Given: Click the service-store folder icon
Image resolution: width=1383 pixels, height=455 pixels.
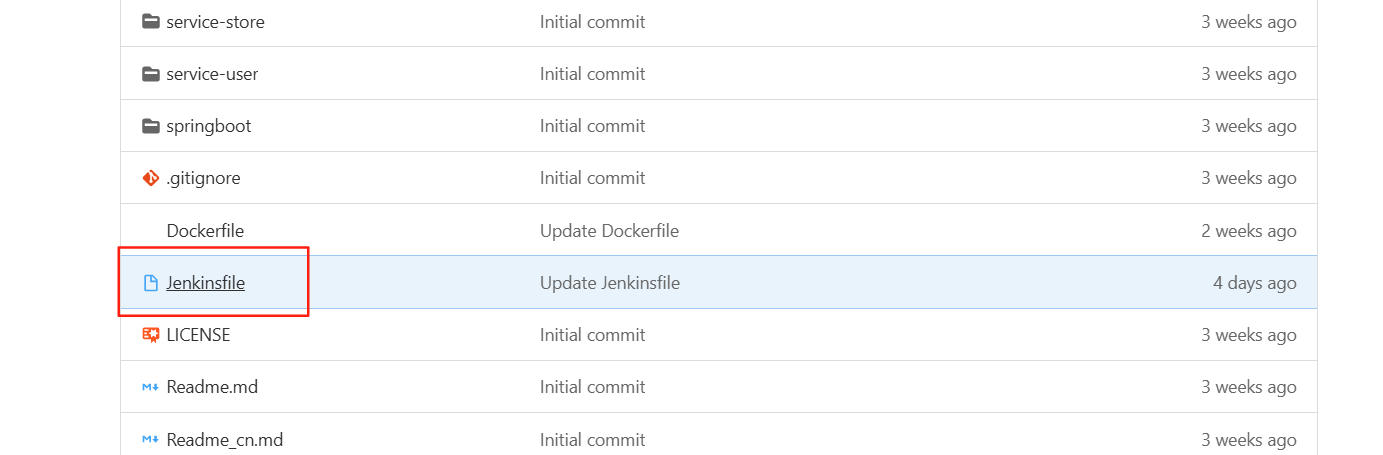Looking at the screenshot, I should coord(151,22).
